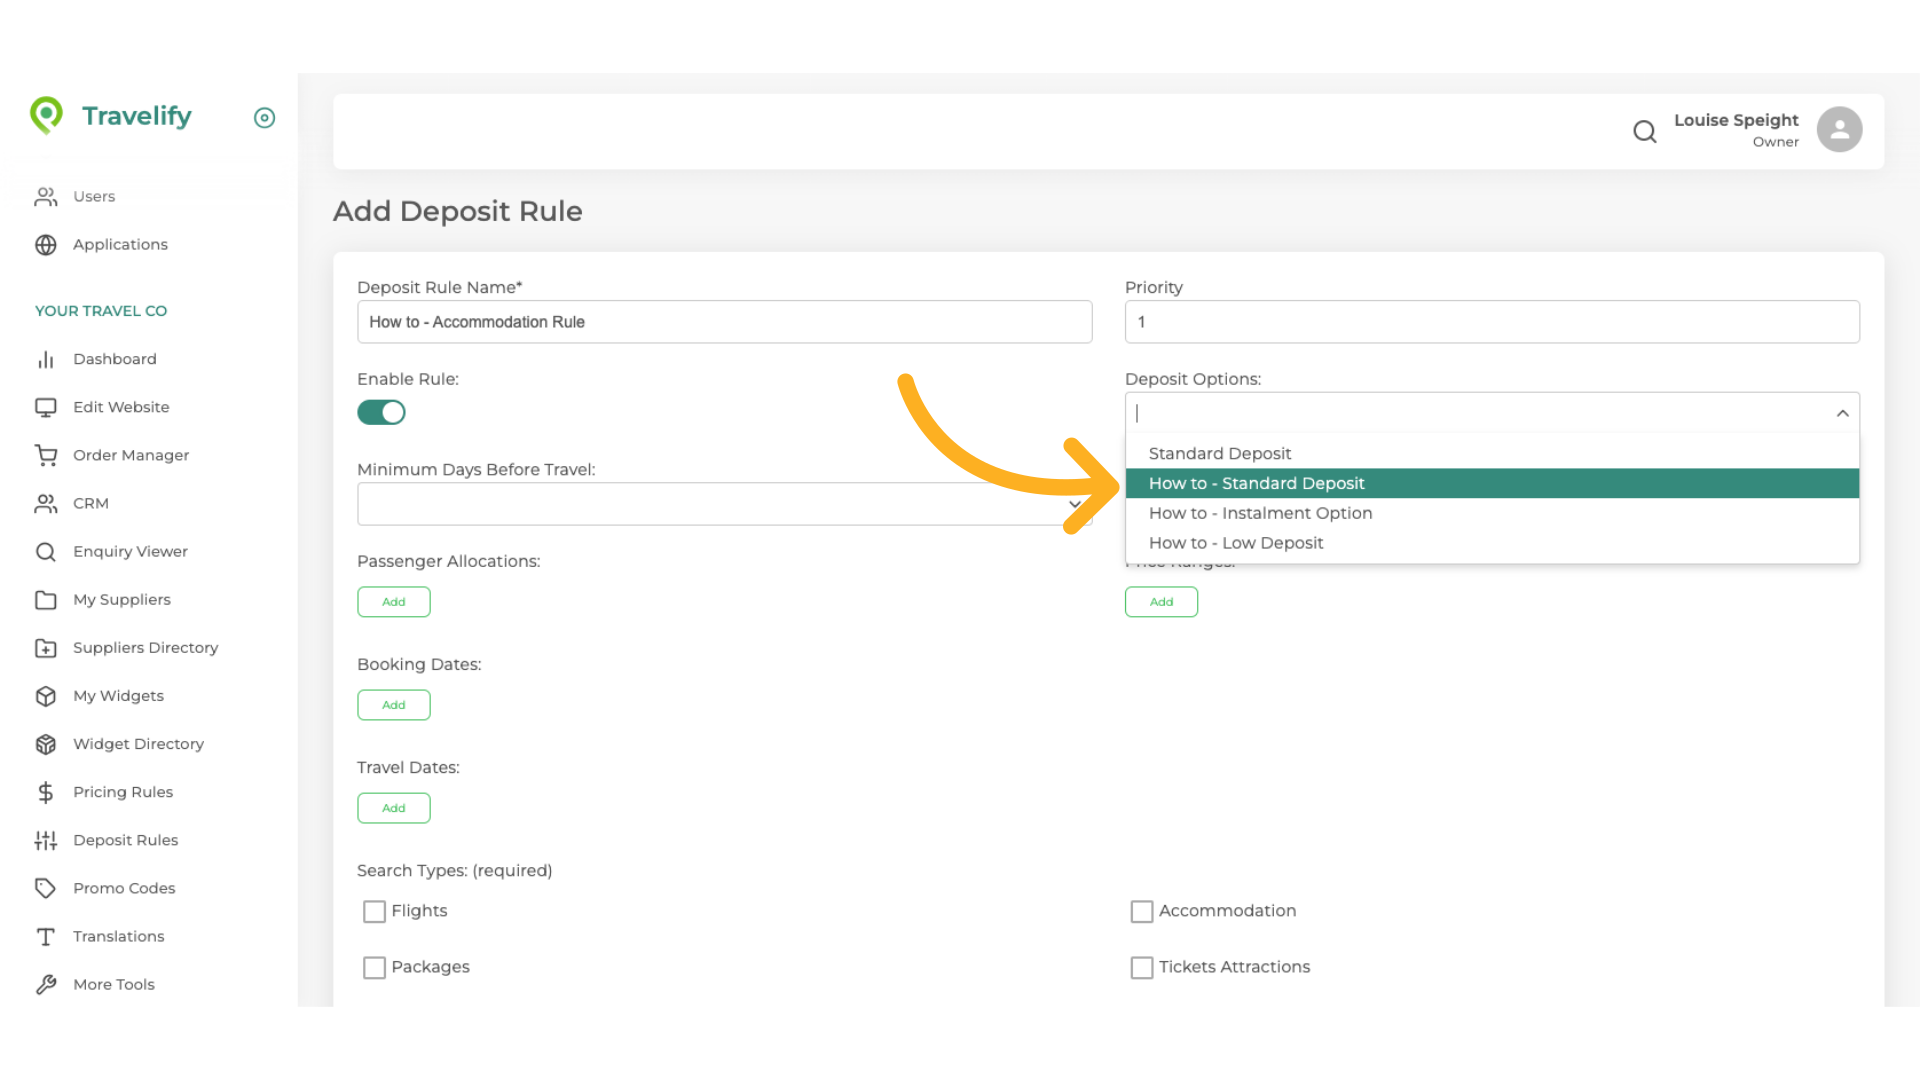Click Add under Booking Dates

[x=393, y=704]
